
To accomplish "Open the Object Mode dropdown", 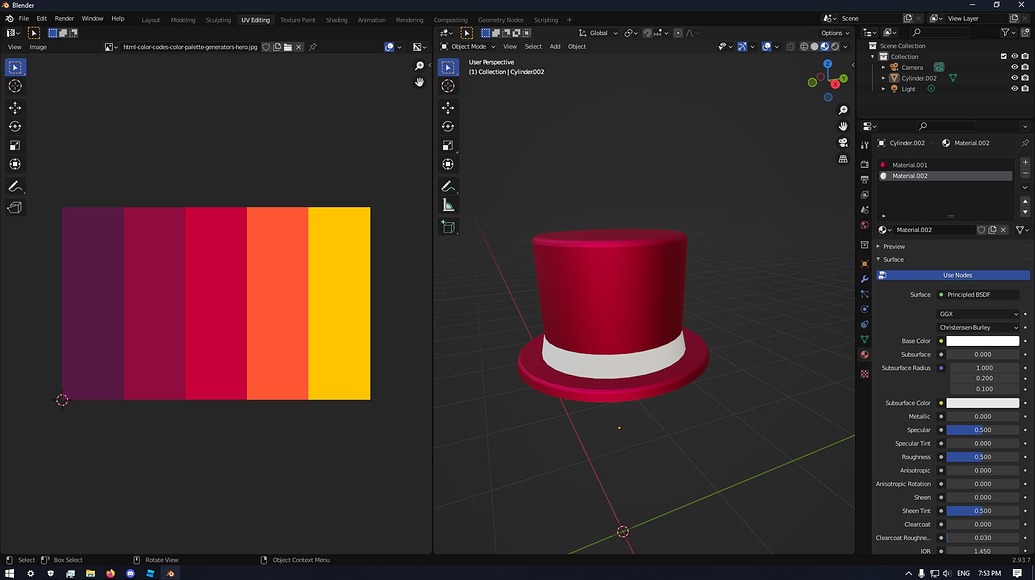I will pos(468,47).
